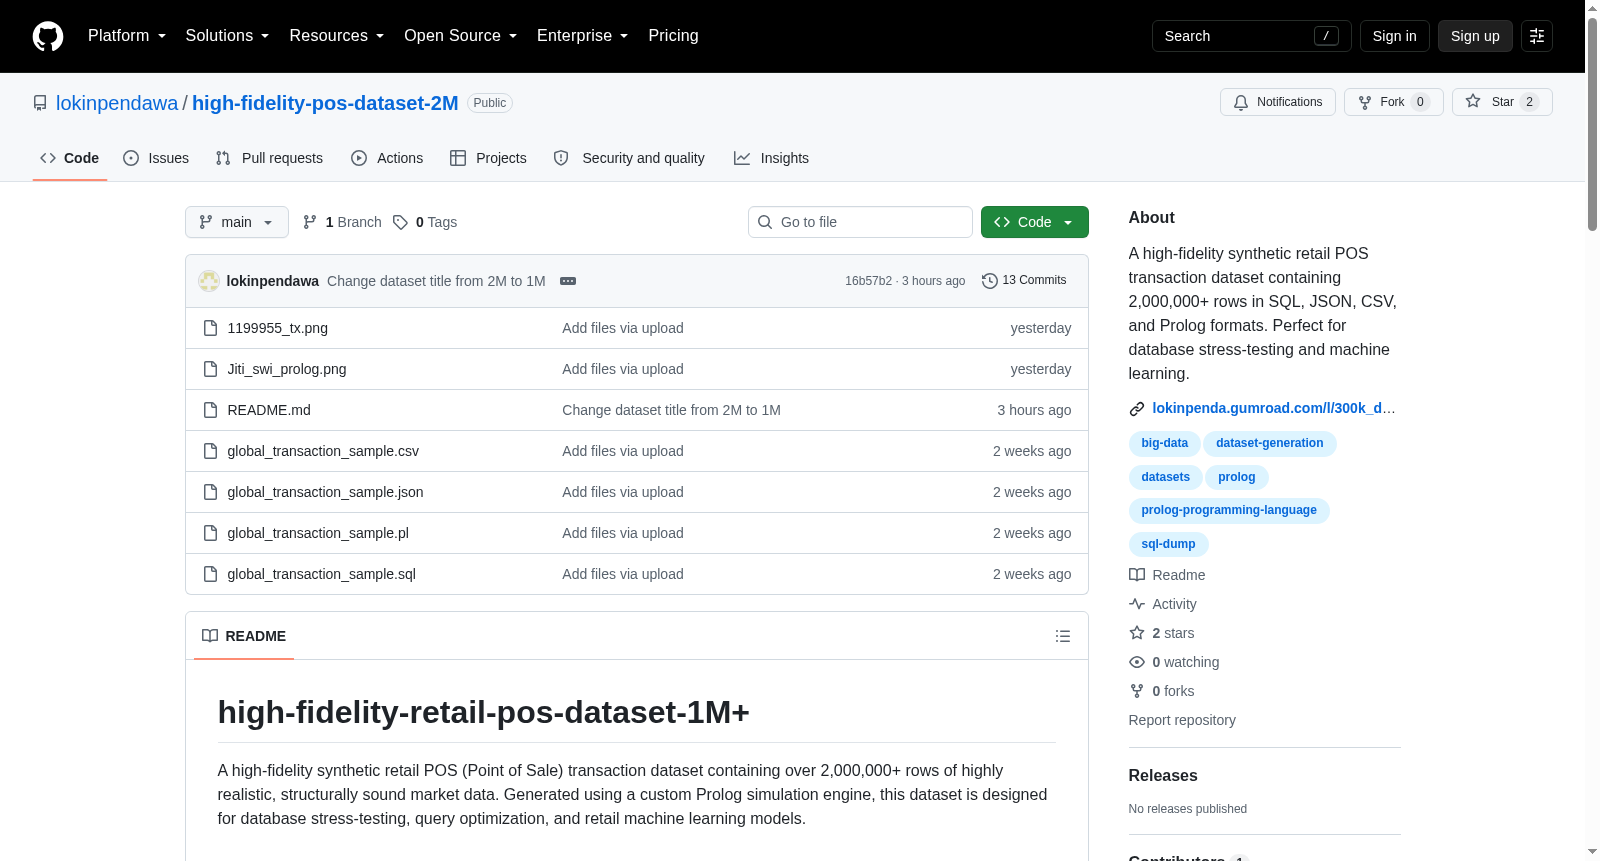Expand the Enterprise menu
Viewport: 1600px width, 861px height.
tap(582, 36)
